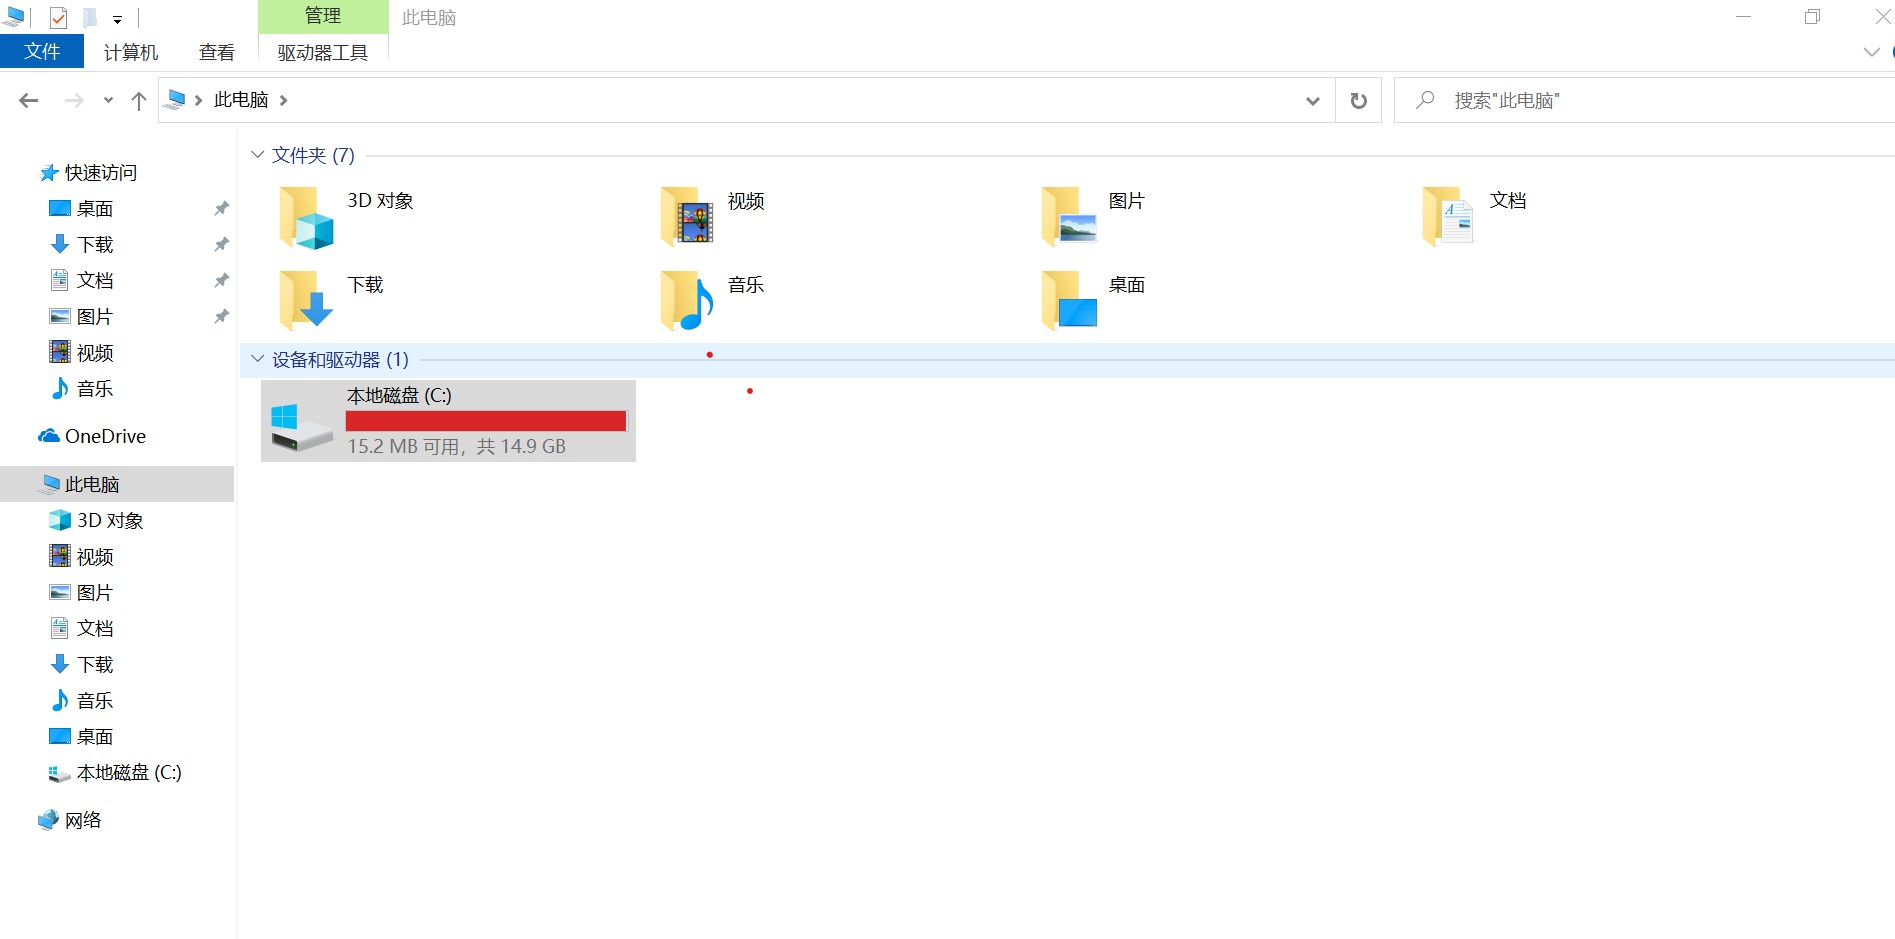Click the breadcrumb chevron before 此电脑
1895x939 pixels.
point(199,100)
